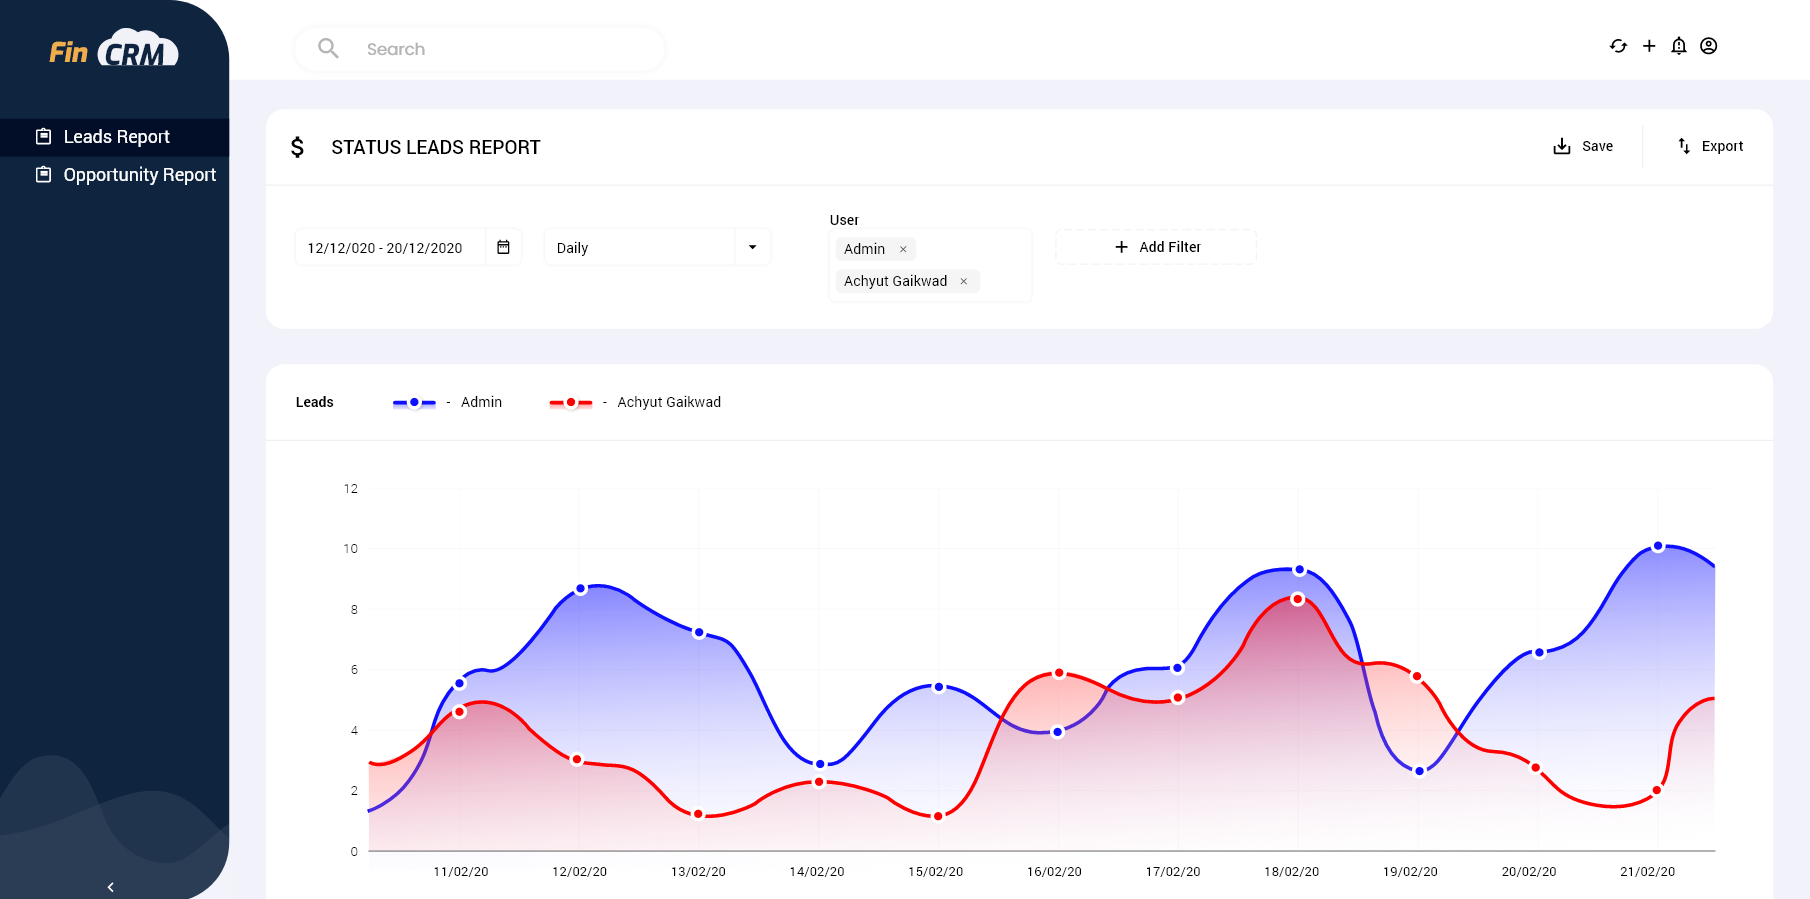
Task: Select Opportunity Report in the sidebar
Action: (x=139, y=175)
